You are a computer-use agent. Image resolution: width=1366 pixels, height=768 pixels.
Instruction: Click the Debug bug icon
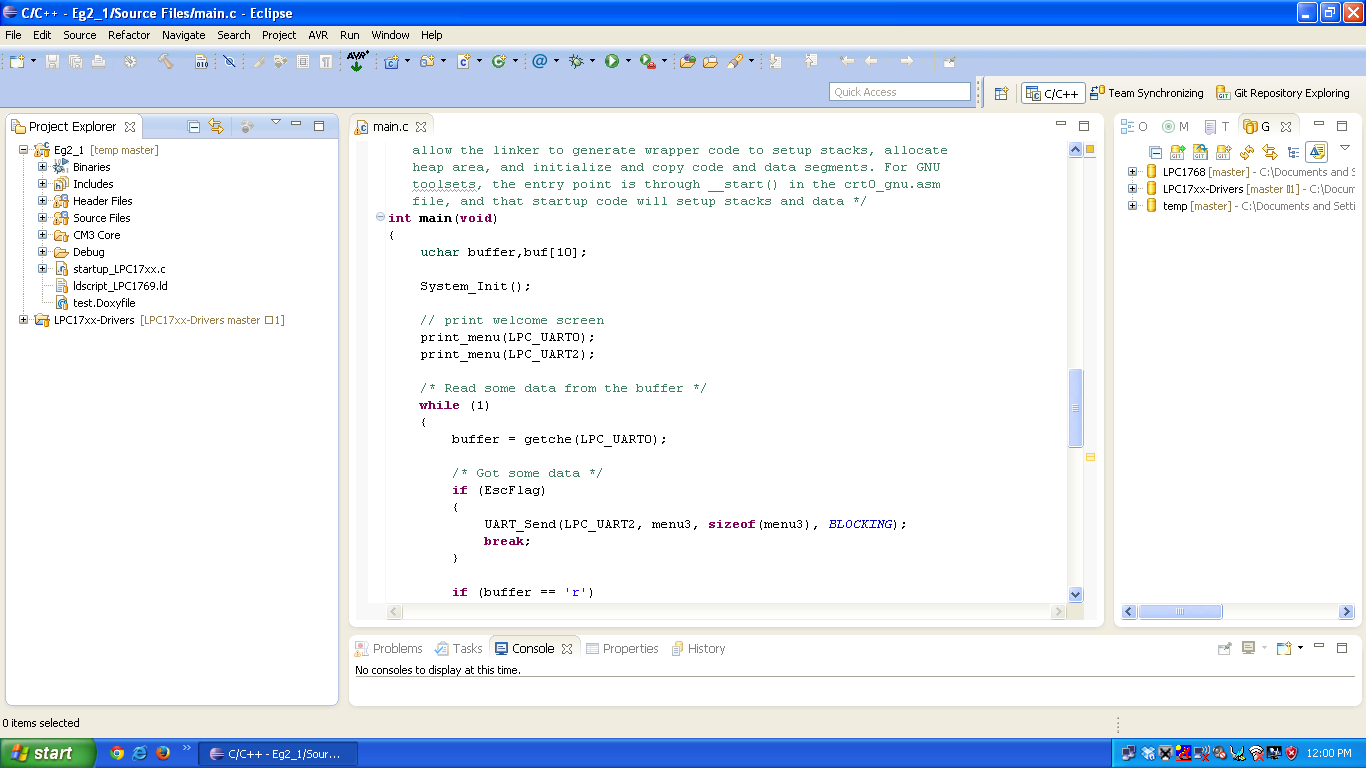click(x=575, y=61)
